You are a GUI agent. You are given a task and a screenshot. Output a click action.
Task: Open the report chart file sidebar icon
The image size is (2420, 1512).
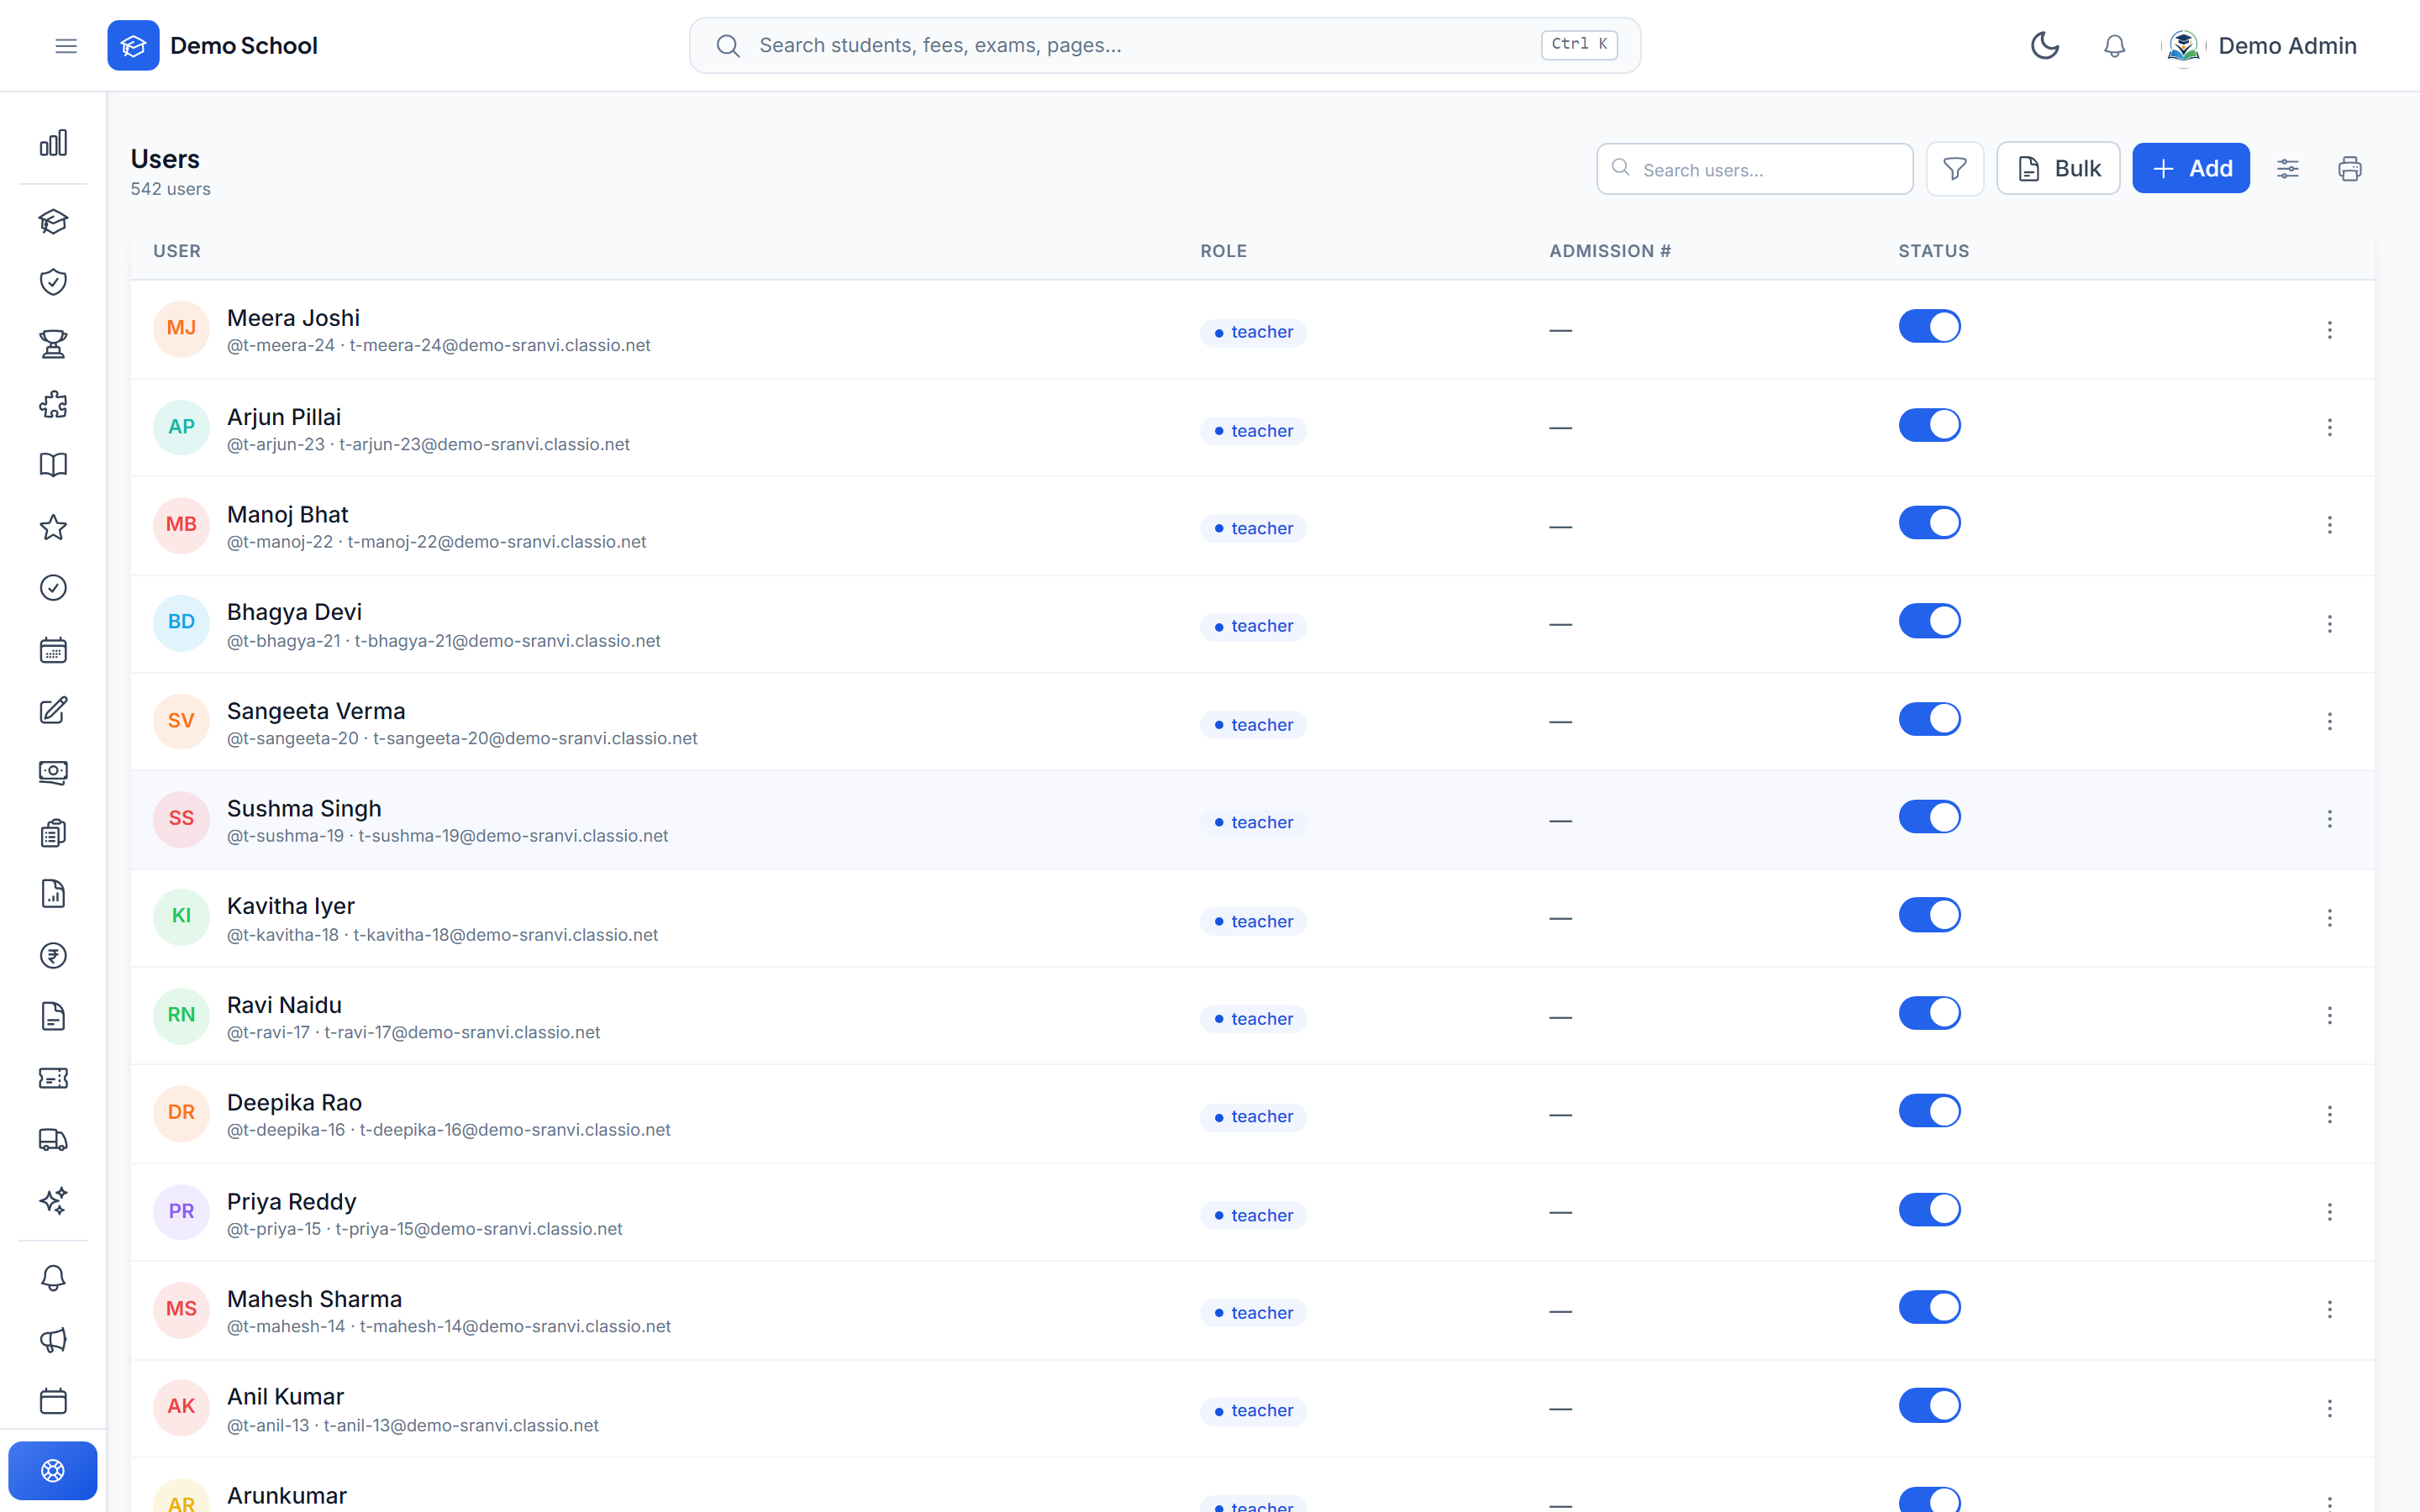coord(53,894)
